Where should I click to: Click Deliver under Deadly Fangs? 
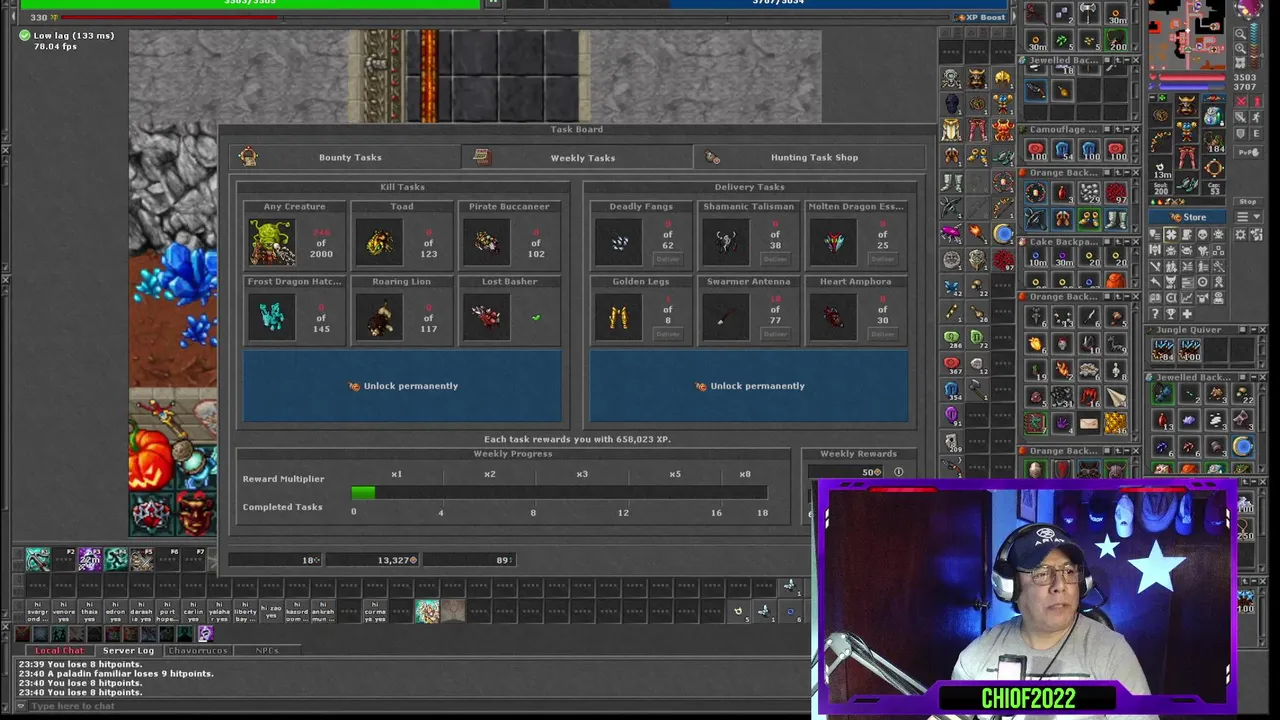click(x=667, y=259)
